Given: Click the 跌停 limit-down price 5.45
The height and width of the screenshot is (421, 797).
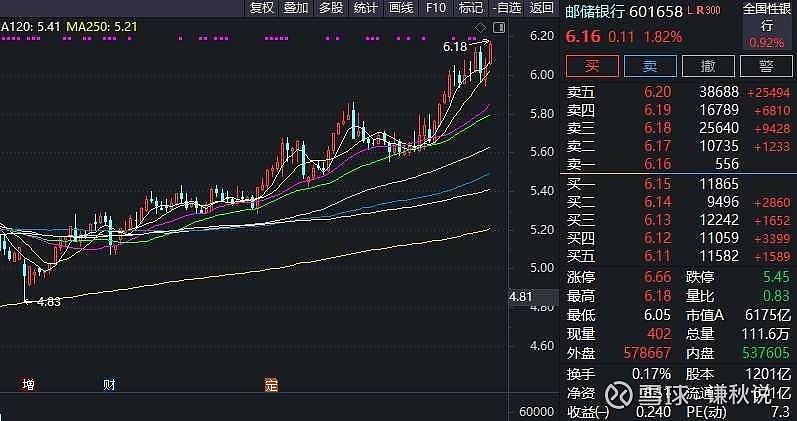Looking at the screenshot, I should pyautogui.click(x=777, y=277).
